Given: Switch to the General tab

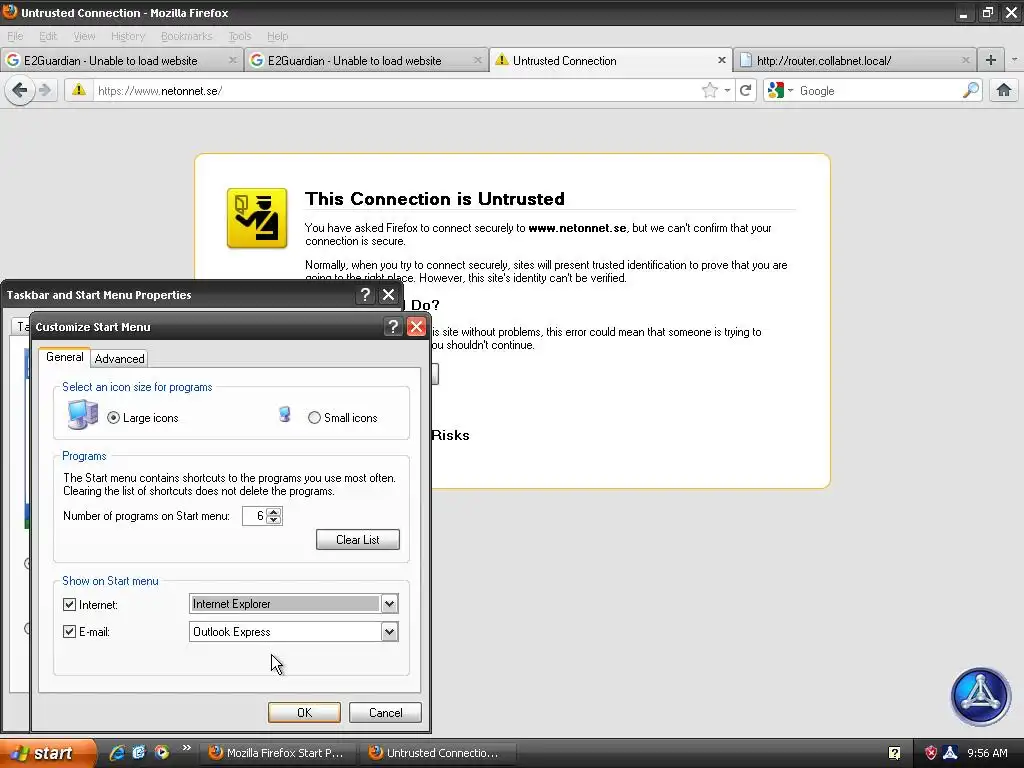Looking at the screenshot, I should coord(65,357).
